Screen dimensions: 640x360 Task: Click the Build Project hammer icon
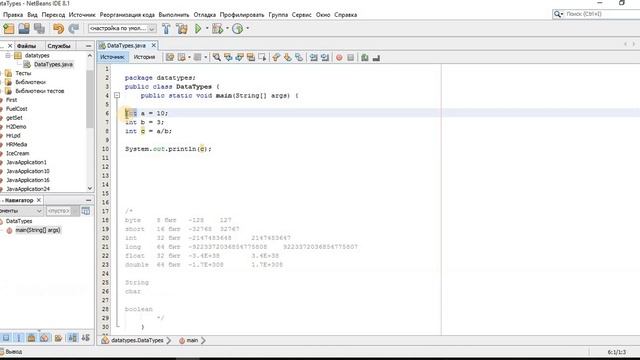166,29
